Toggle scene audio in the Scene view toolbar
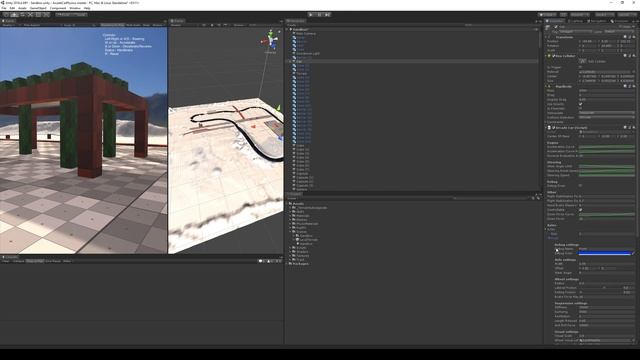Viewport: 640px width, 360px height. (219, 25)
